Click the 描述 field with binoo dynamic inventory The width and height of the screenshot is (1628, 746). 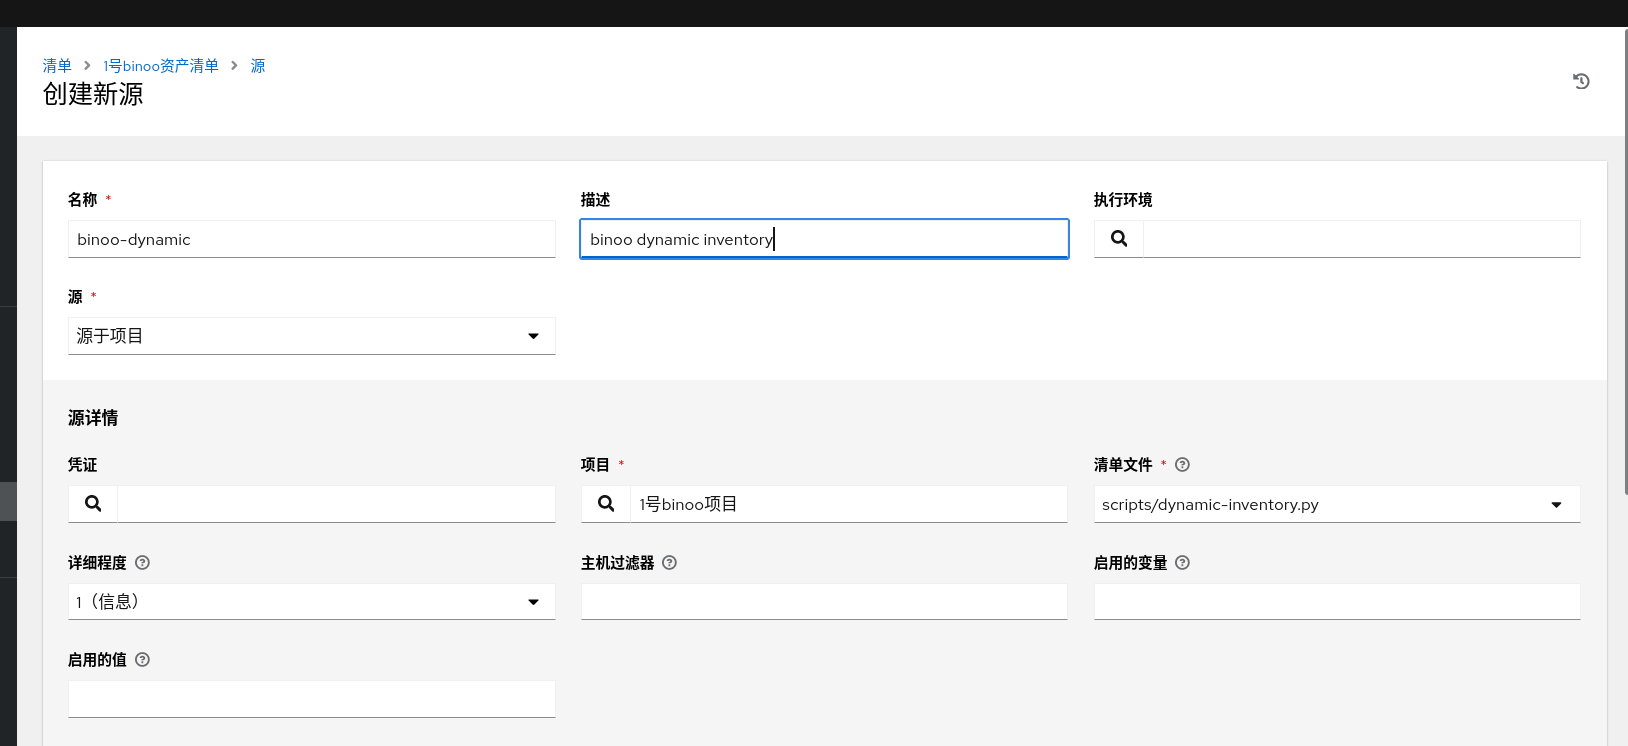pyautogui.click(x=824, y=239)
